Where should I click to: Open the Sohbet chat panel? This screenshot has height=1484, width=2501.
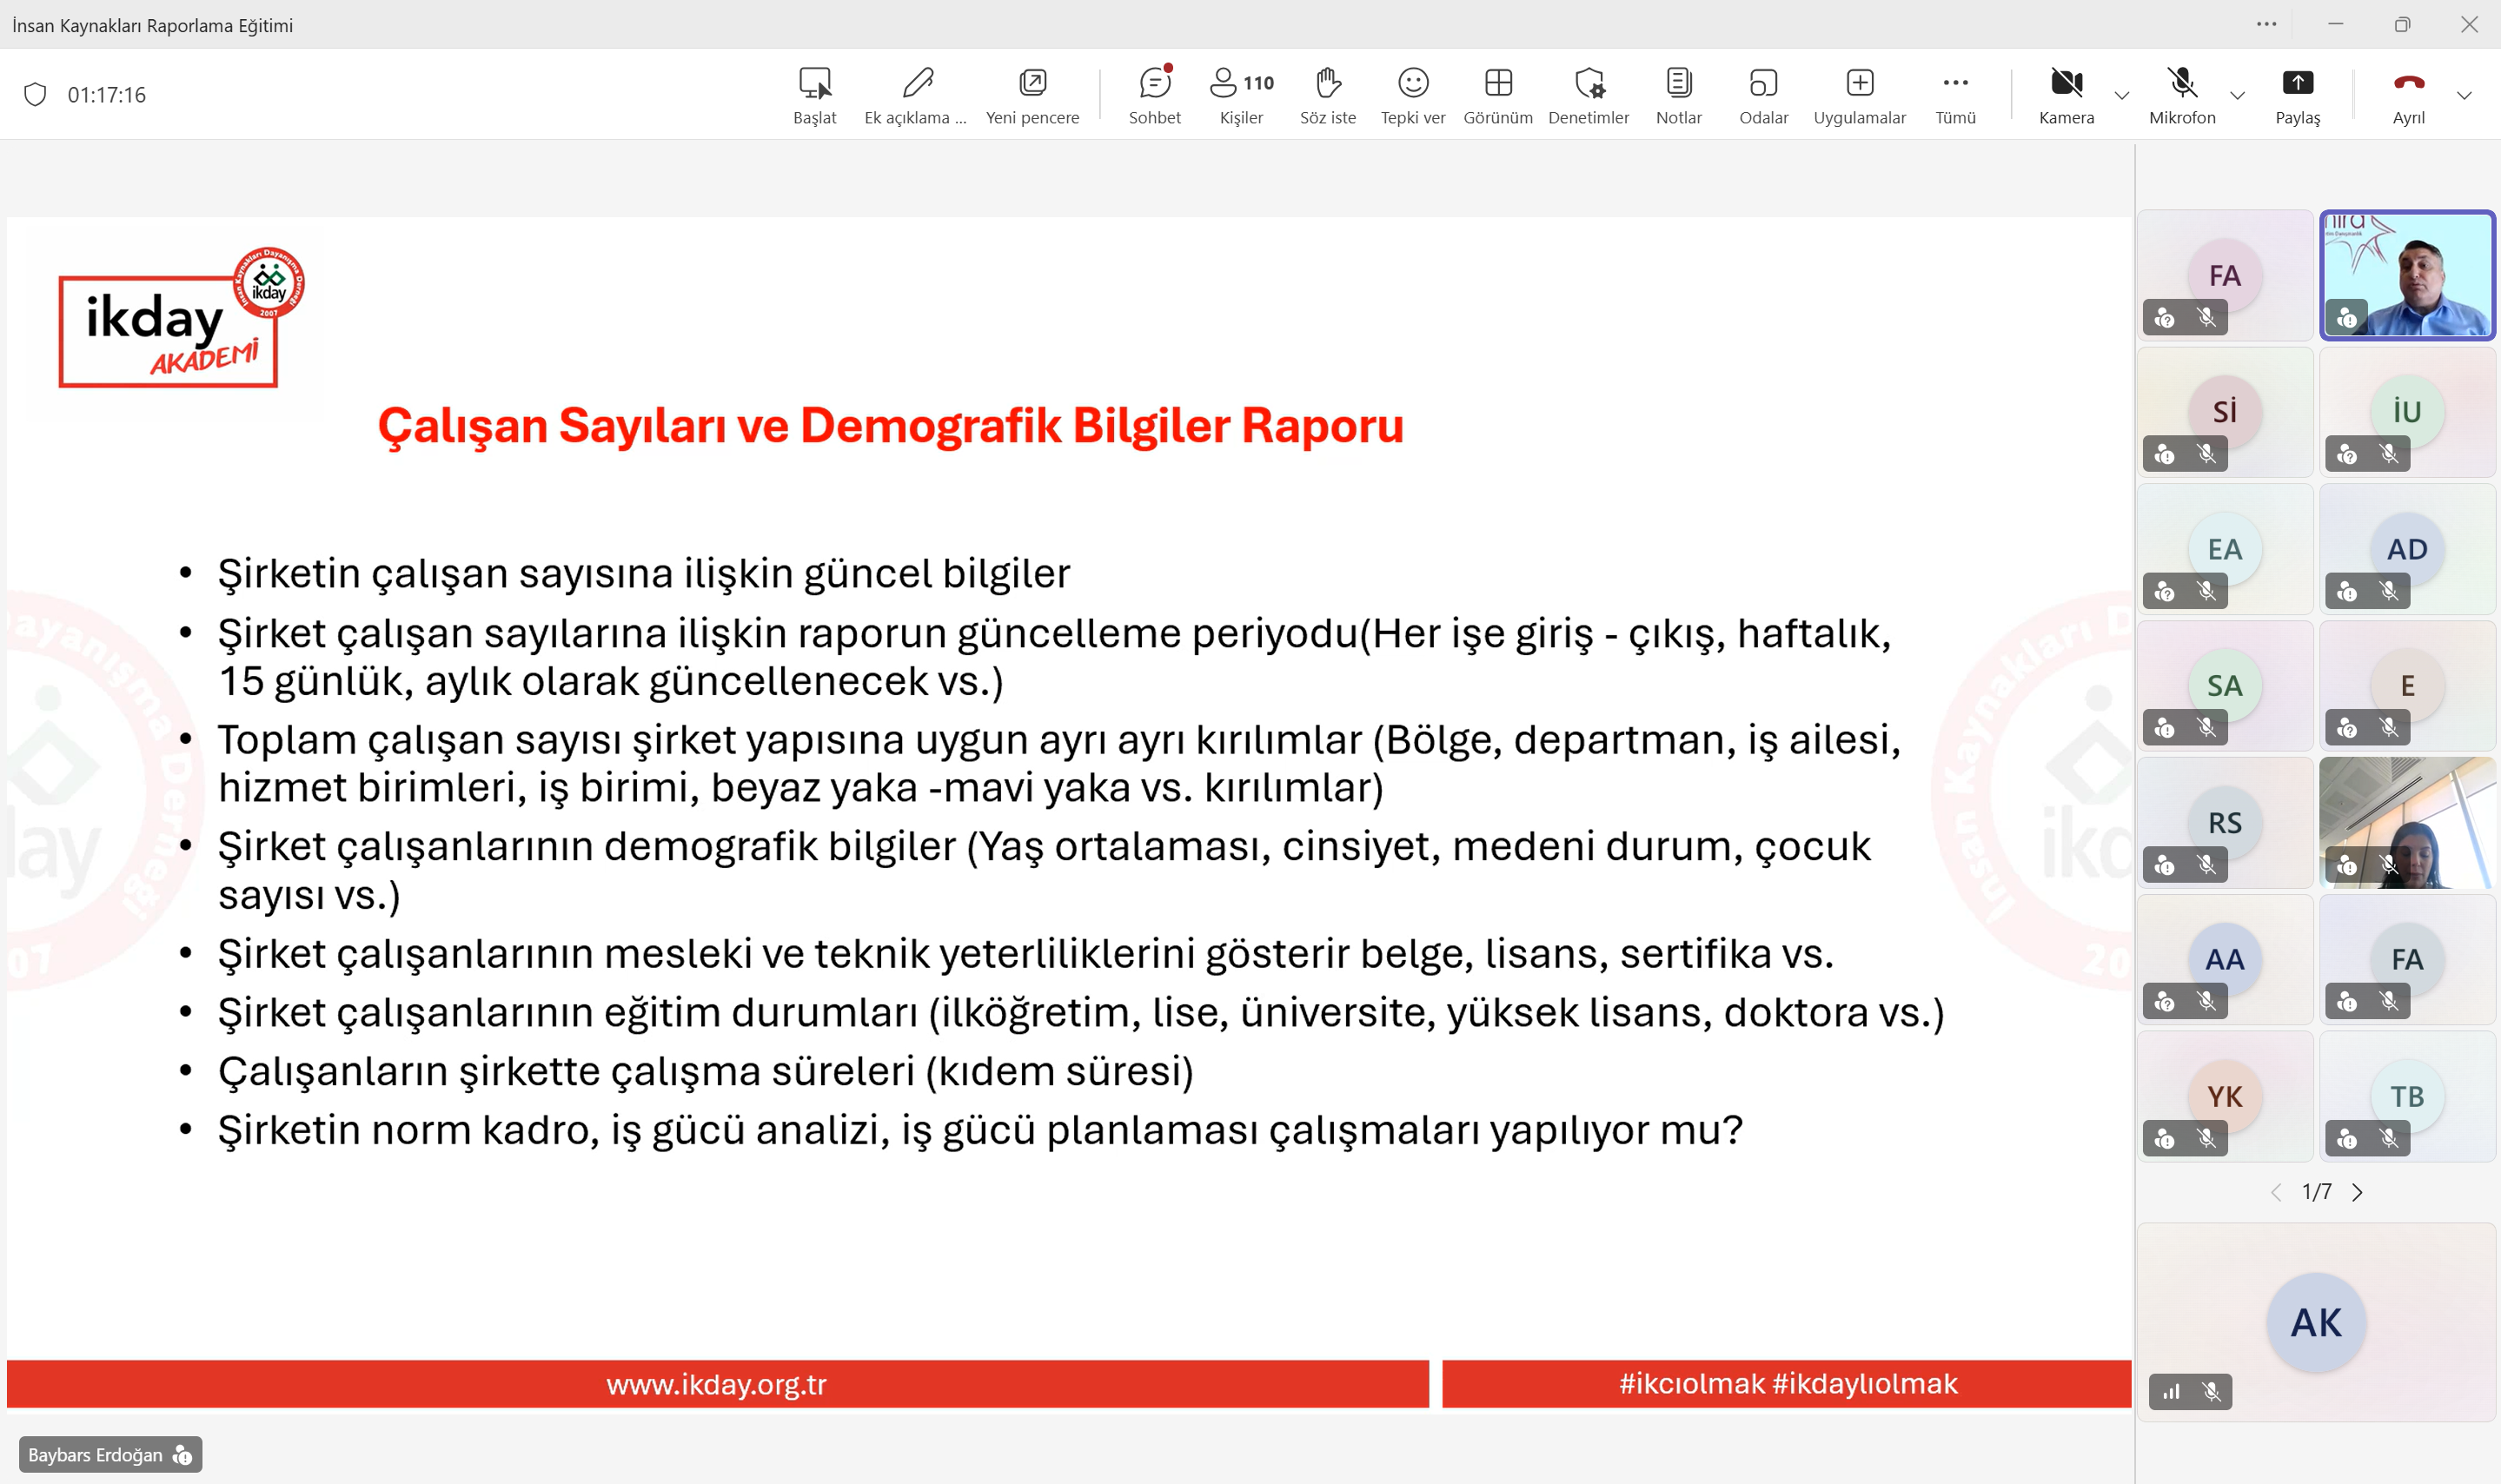pyautogui.click(x=1154, y=96)
